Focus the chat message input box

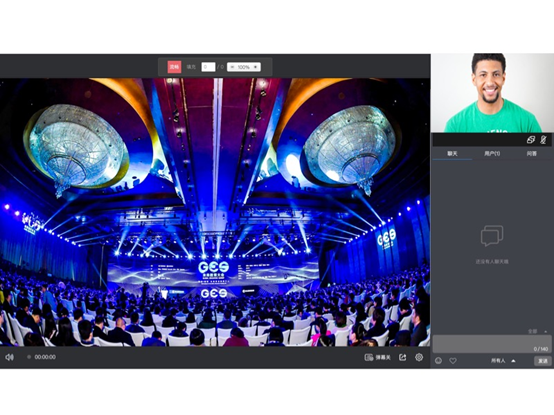[x=492, y=344]
